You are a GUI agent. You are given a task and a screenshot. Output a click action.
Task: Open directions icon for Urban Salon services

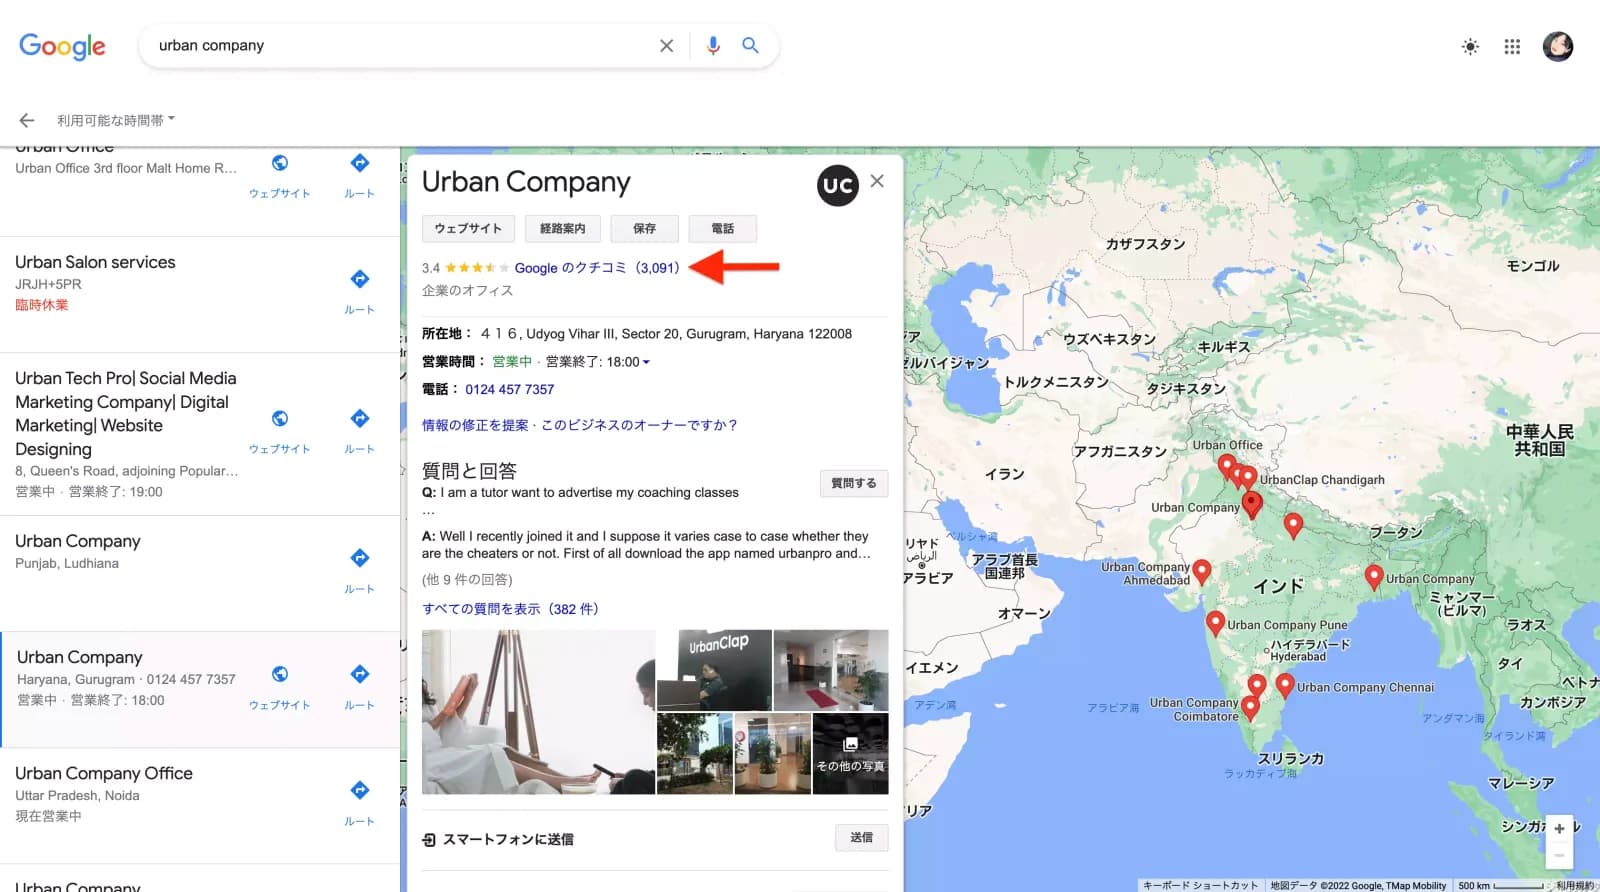(359, 280)
